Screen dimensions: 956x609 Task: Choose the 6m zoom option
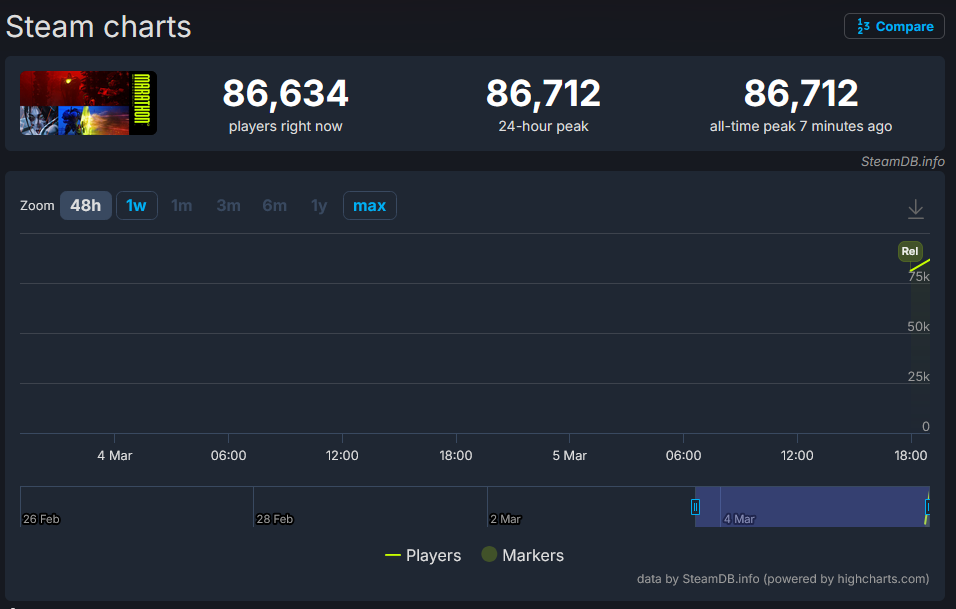click(274, 205)
